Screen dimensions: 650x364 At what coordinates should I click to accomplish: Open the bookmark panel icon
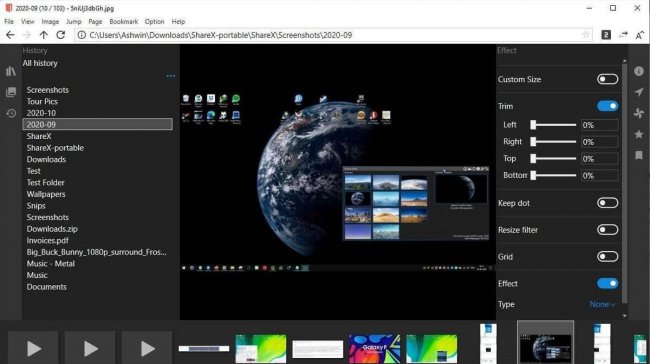pos(639,155)
